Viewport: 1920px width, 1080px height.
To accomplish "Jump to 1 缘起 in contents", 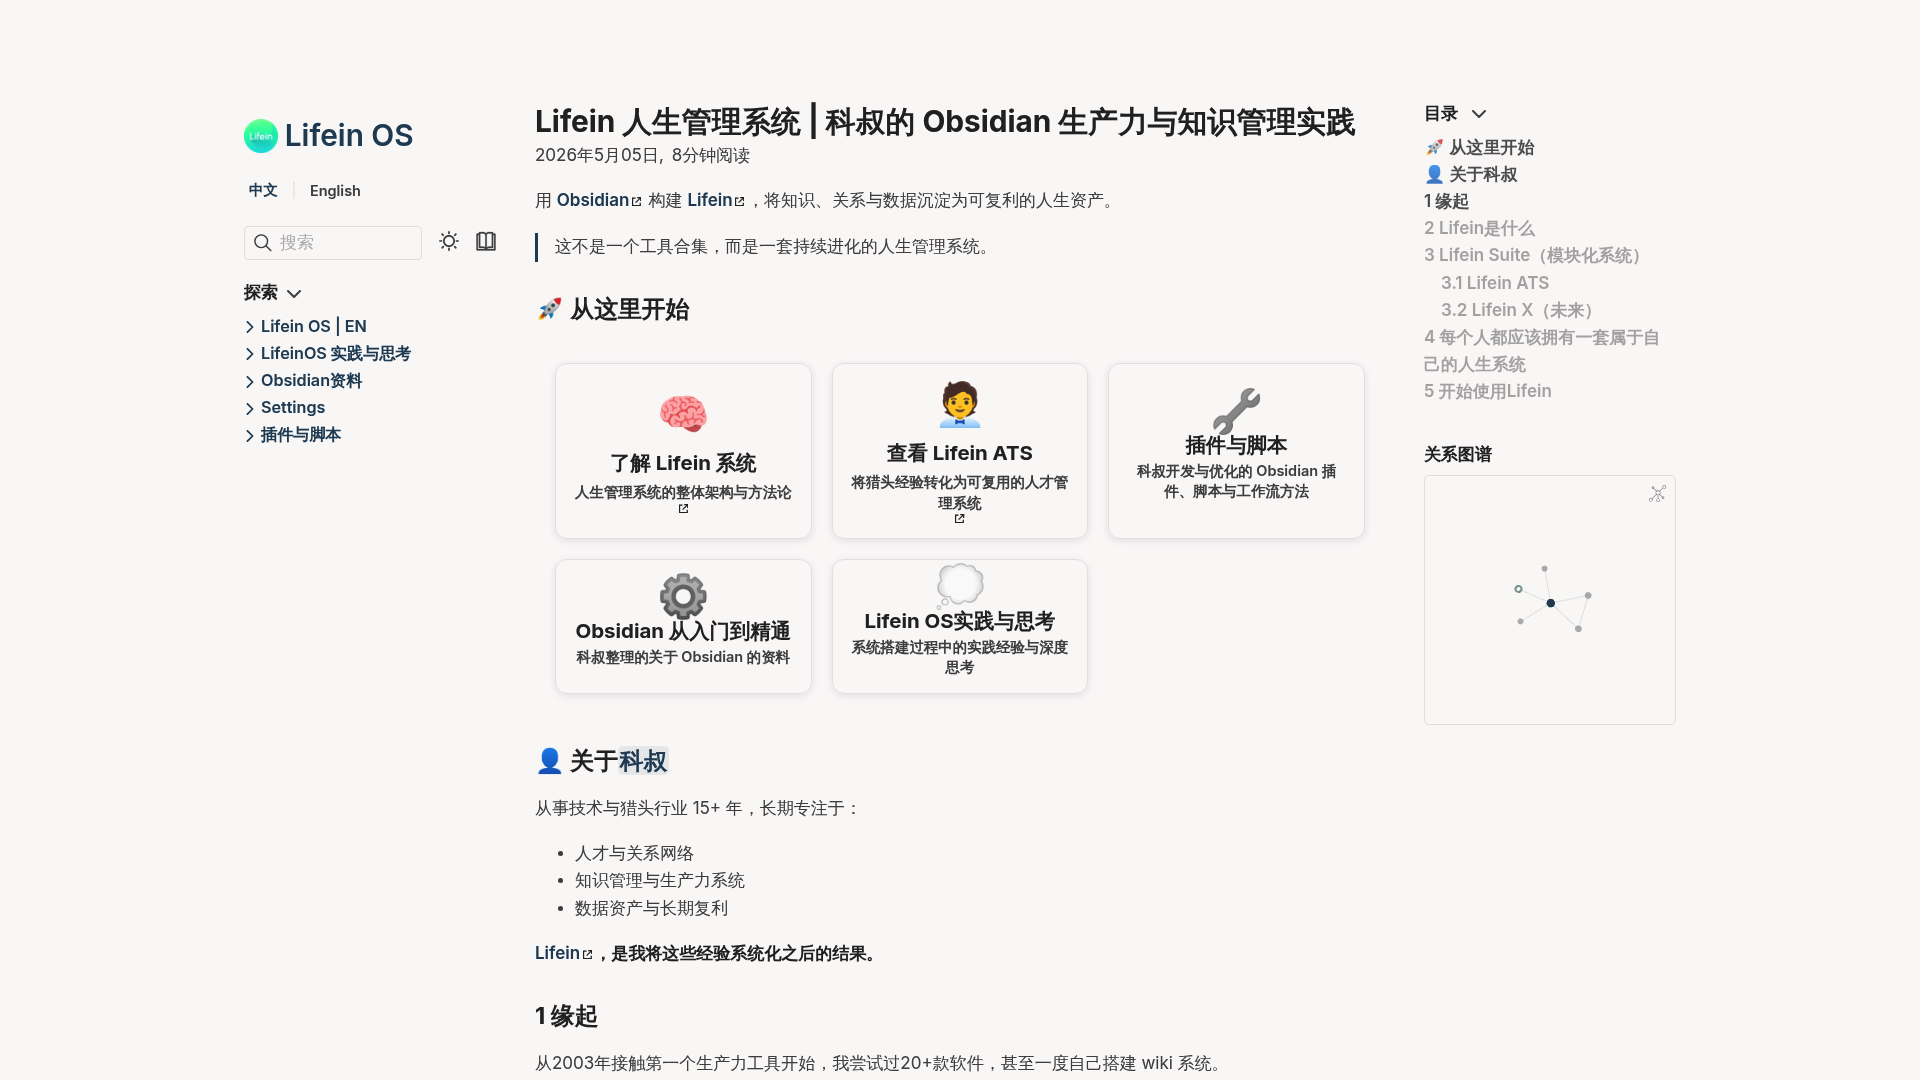I will pyautogui.click(x=1446, y=201).
